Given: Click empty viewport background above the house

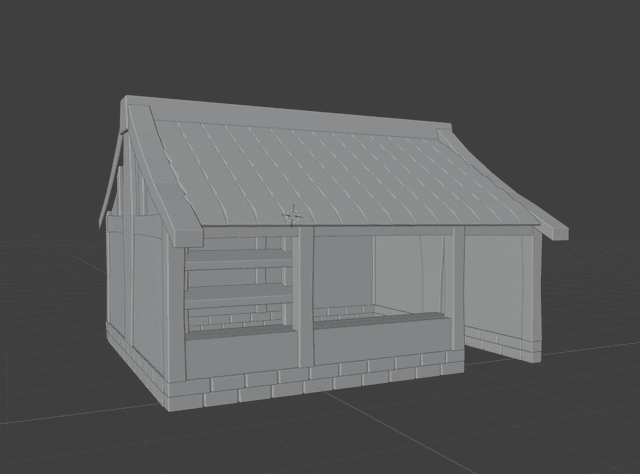Looking at the screenshot, I should (x=320, y=50).
